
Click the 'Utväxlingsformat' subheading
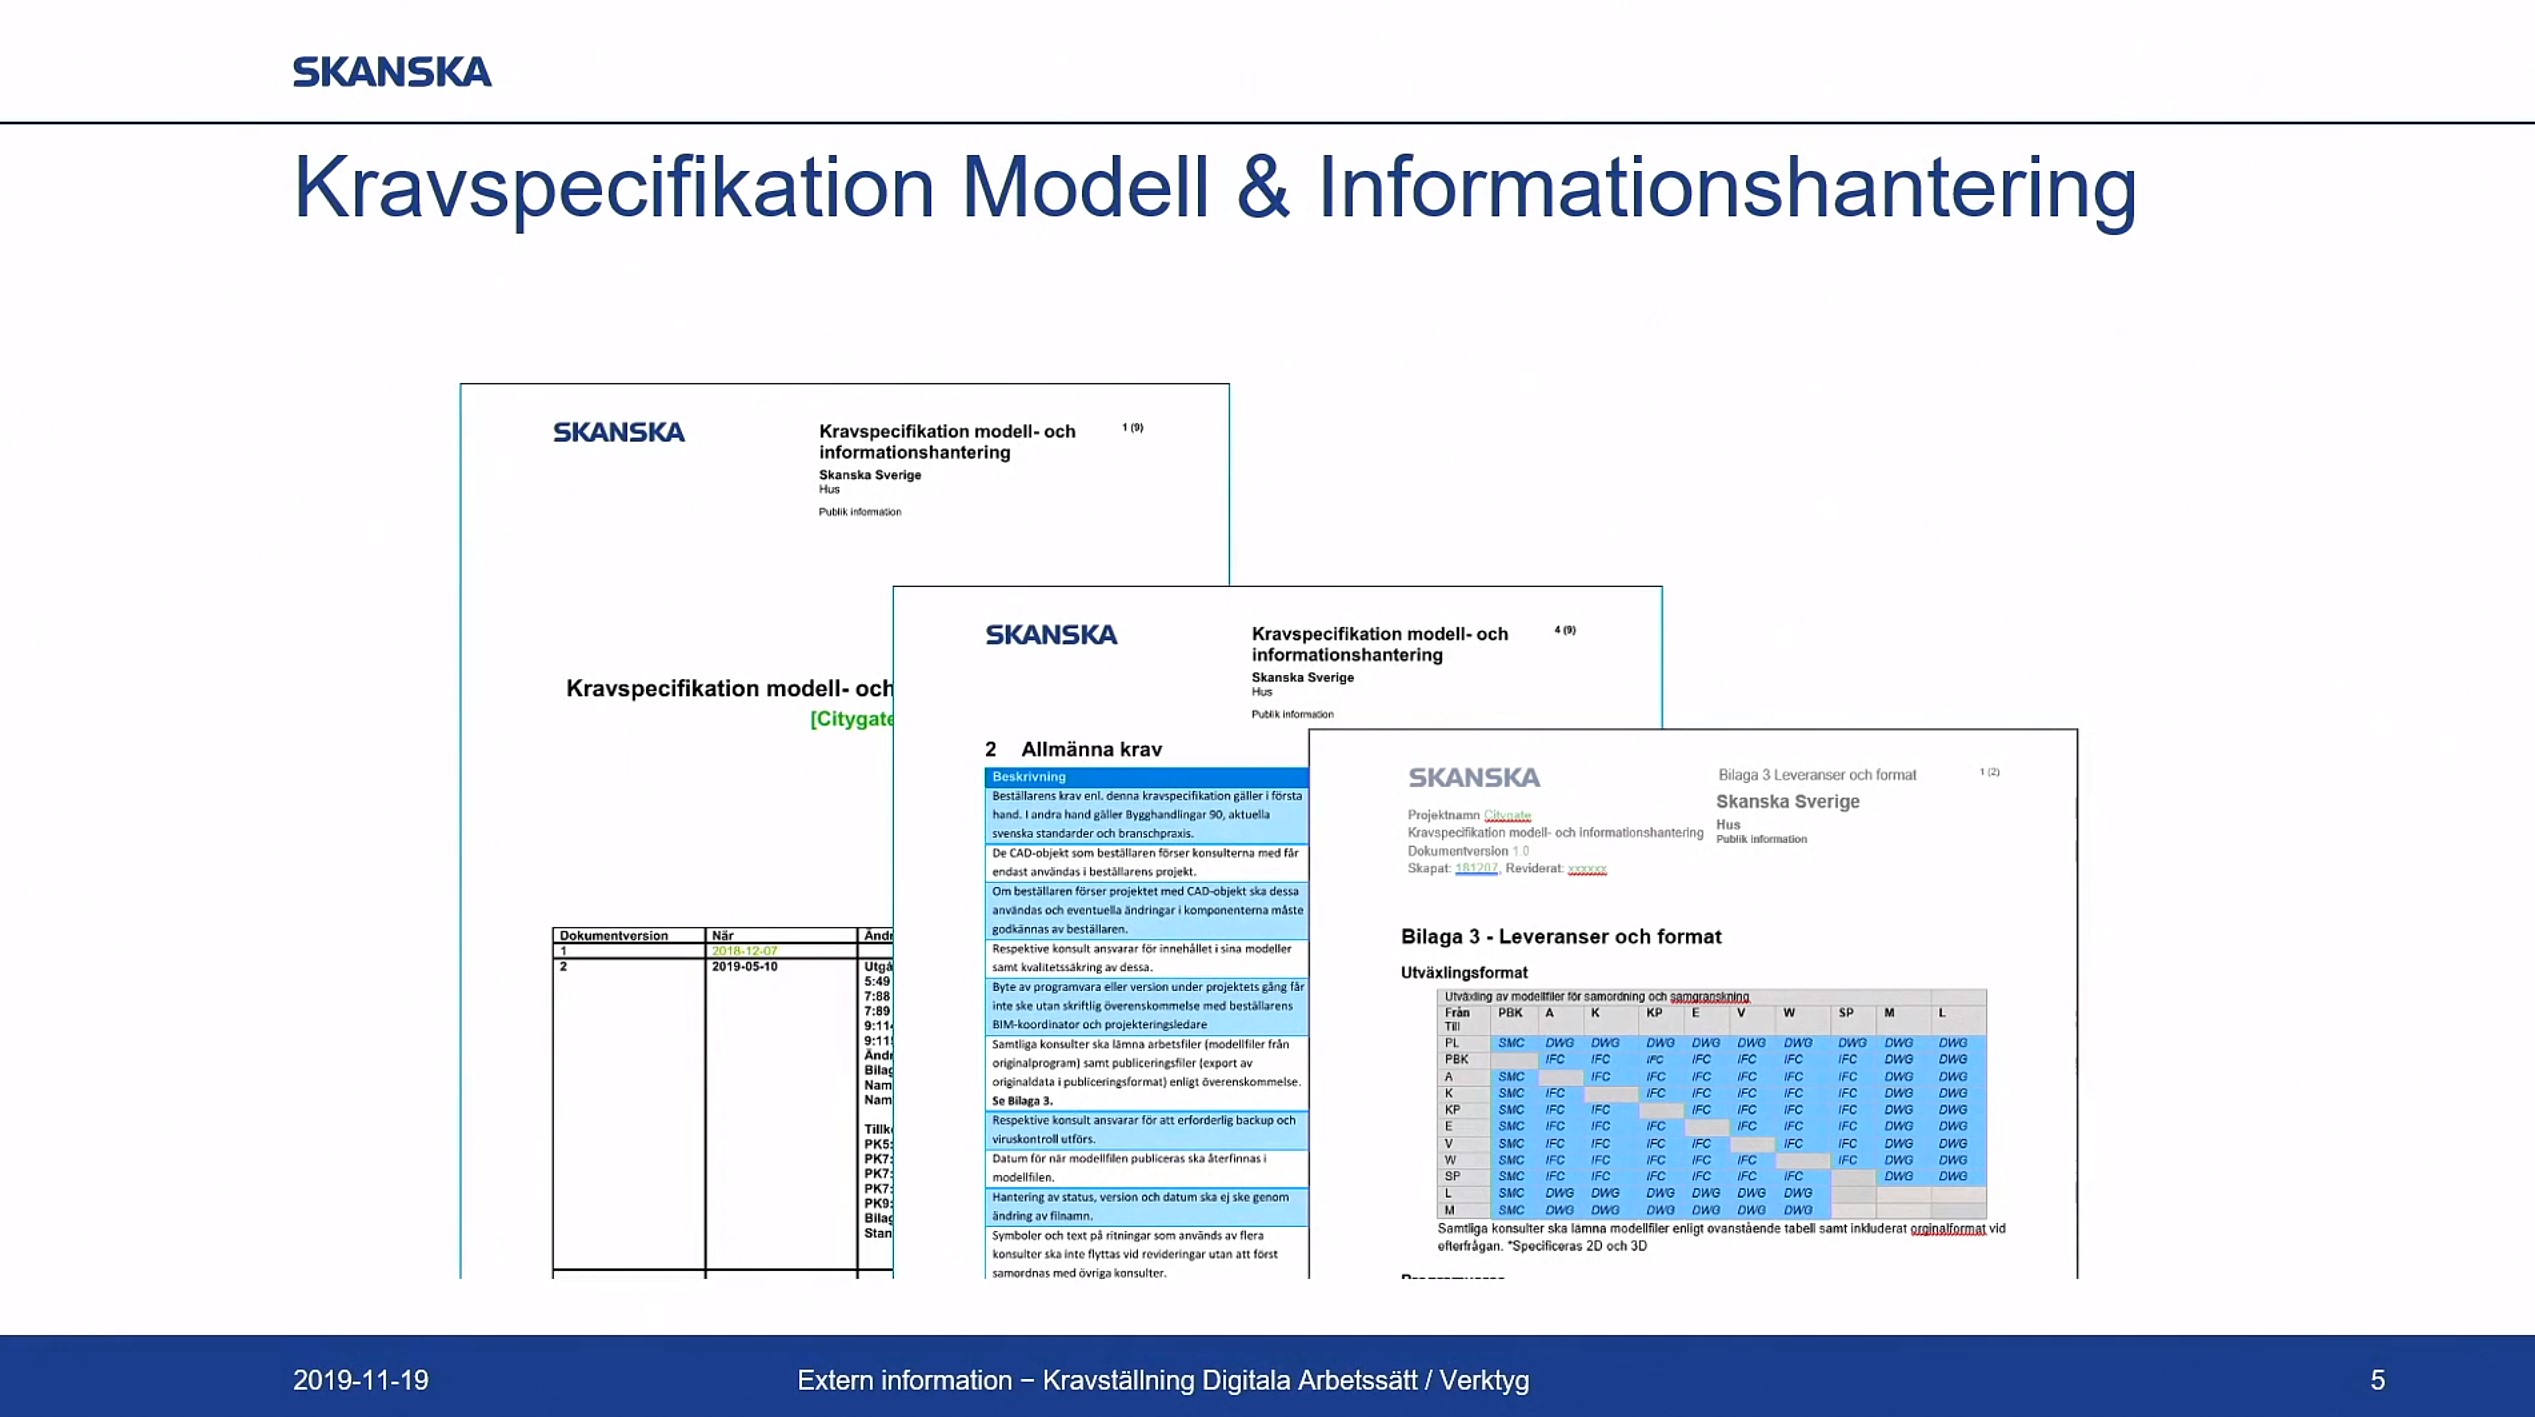tap(1464, 972)
